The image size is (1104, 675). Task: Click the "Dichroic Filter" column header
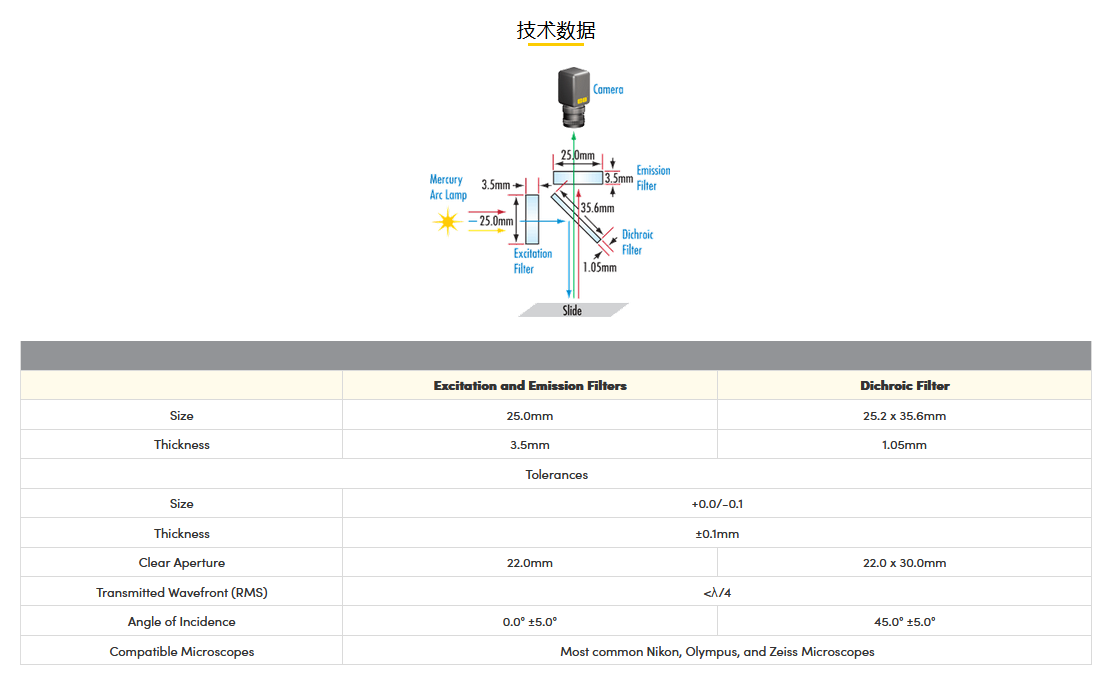click(x=904, y=386)
